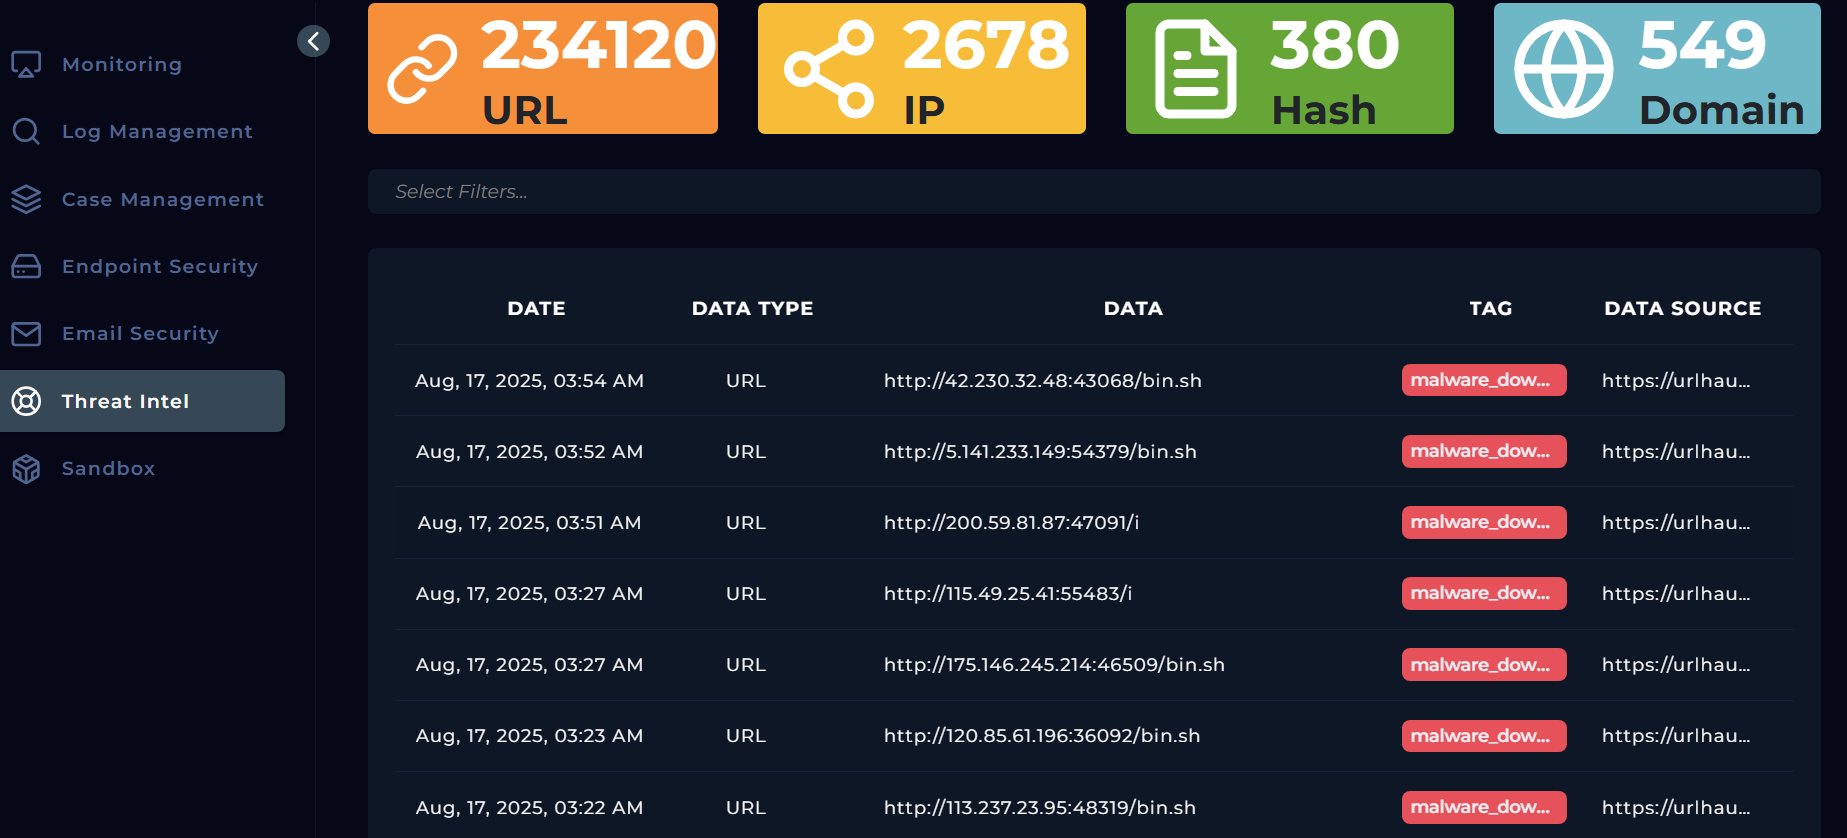The width and height of the screenshot is (1847, 838).
Task: Click the Email Security envelope icon
Action: coord(26,334)
